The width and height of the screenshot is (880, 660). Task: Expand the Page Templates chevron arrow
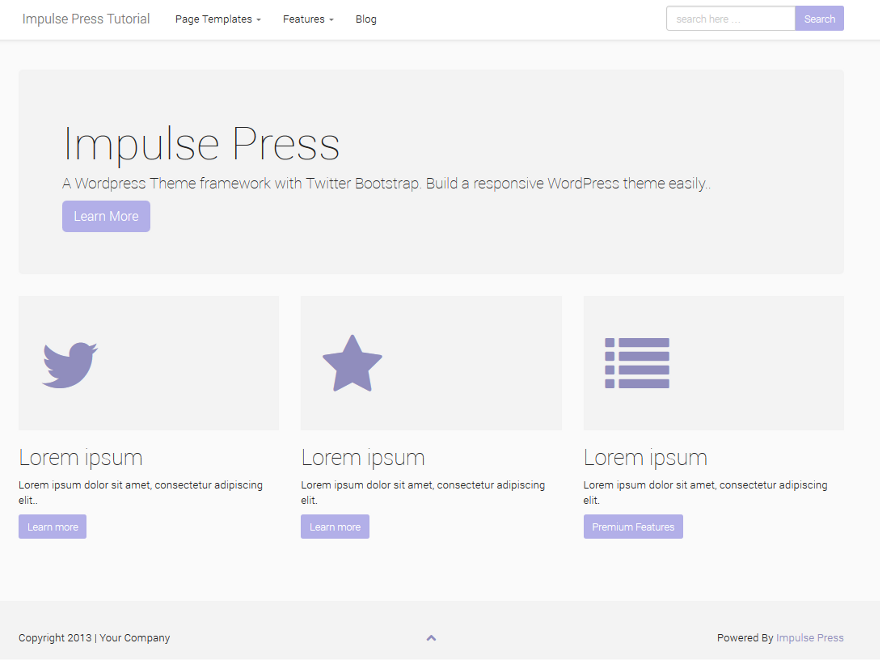click(258, 20)
